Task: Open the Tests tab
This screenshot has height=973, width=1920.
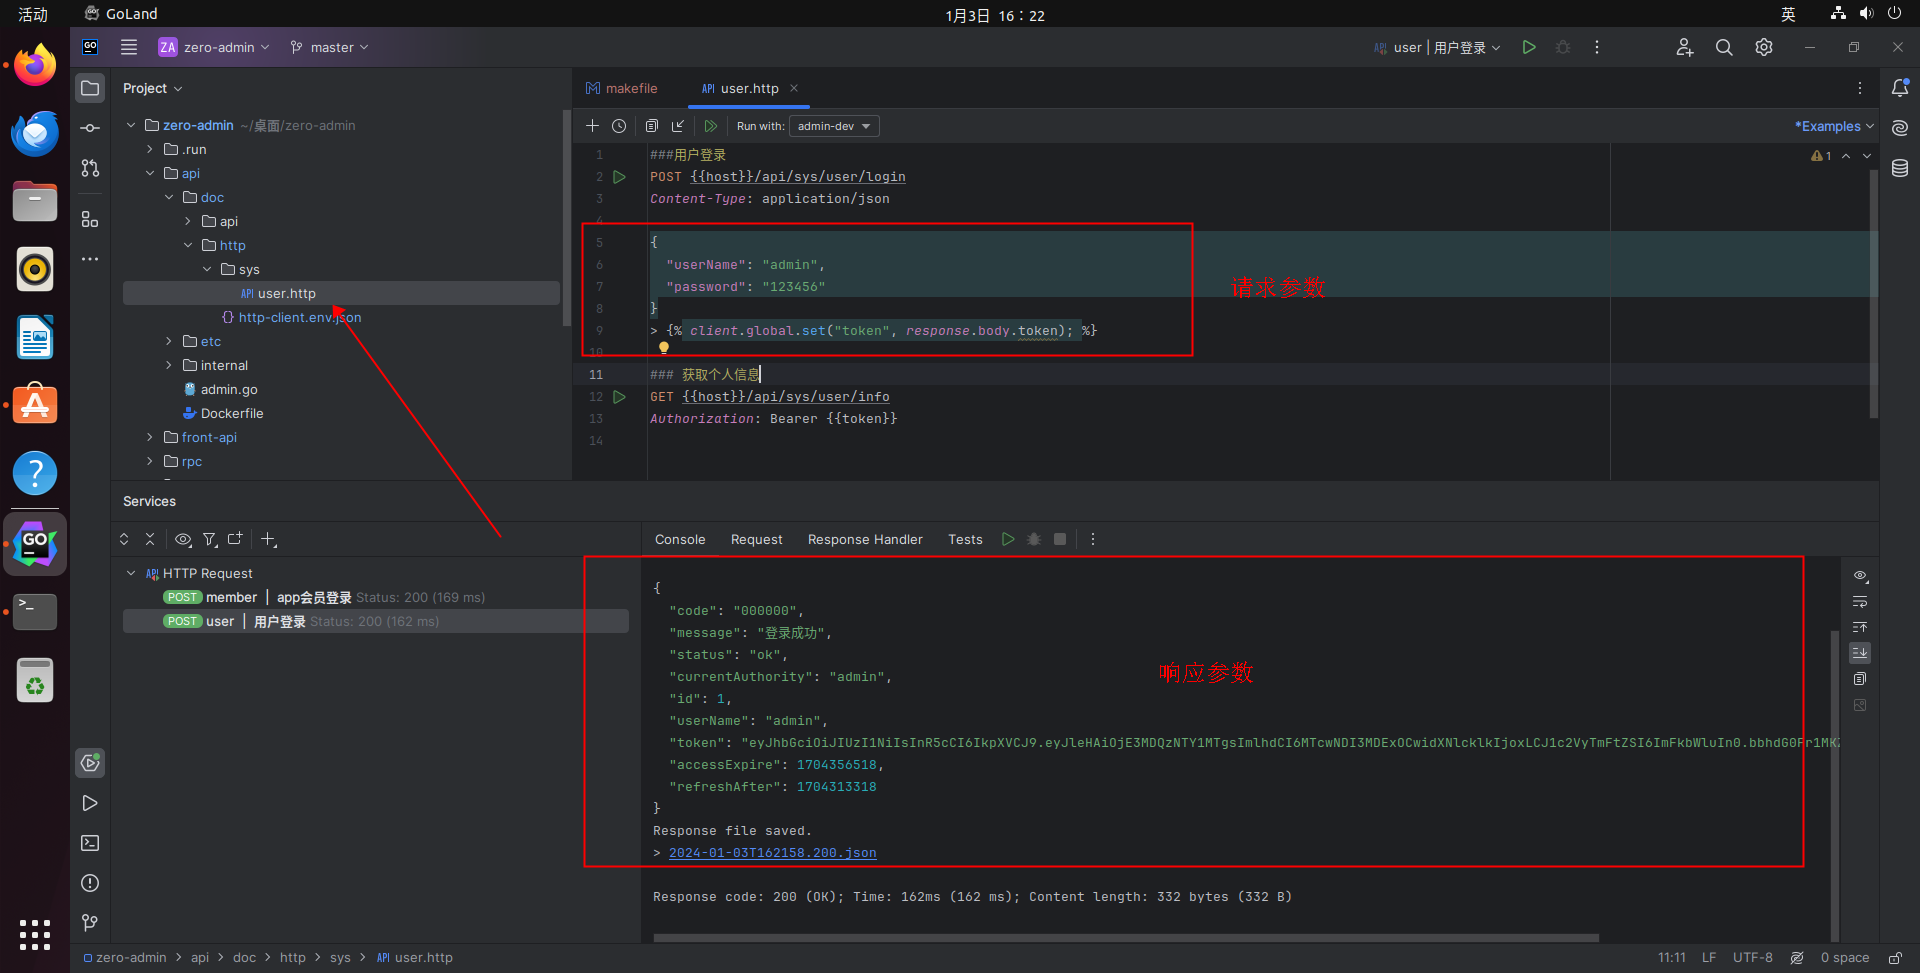Action: click(x=965, y=539)
